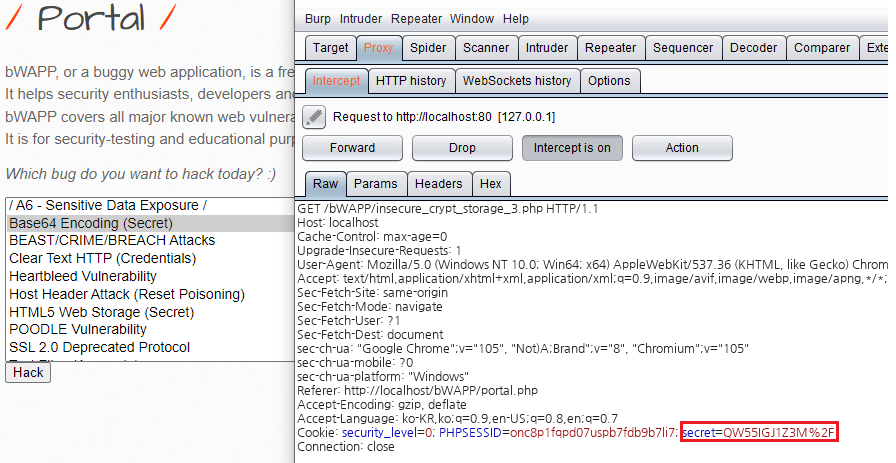Switch to the Params view tab
This screenshot has width=896, height=463.
click(375, 183)
